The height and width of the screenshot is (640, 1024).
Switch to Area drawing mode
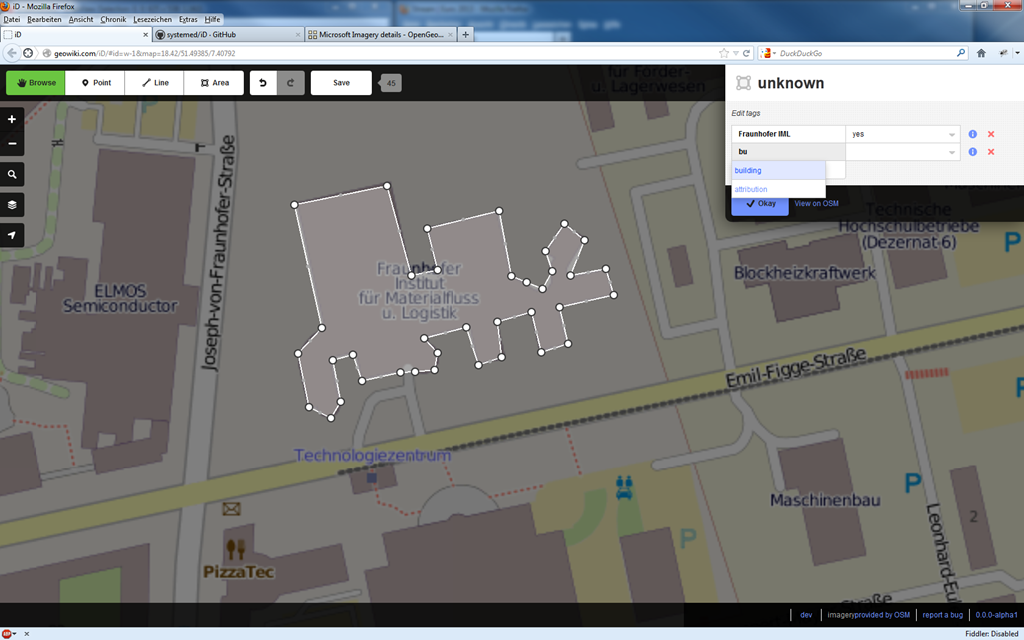pos(214,83)
